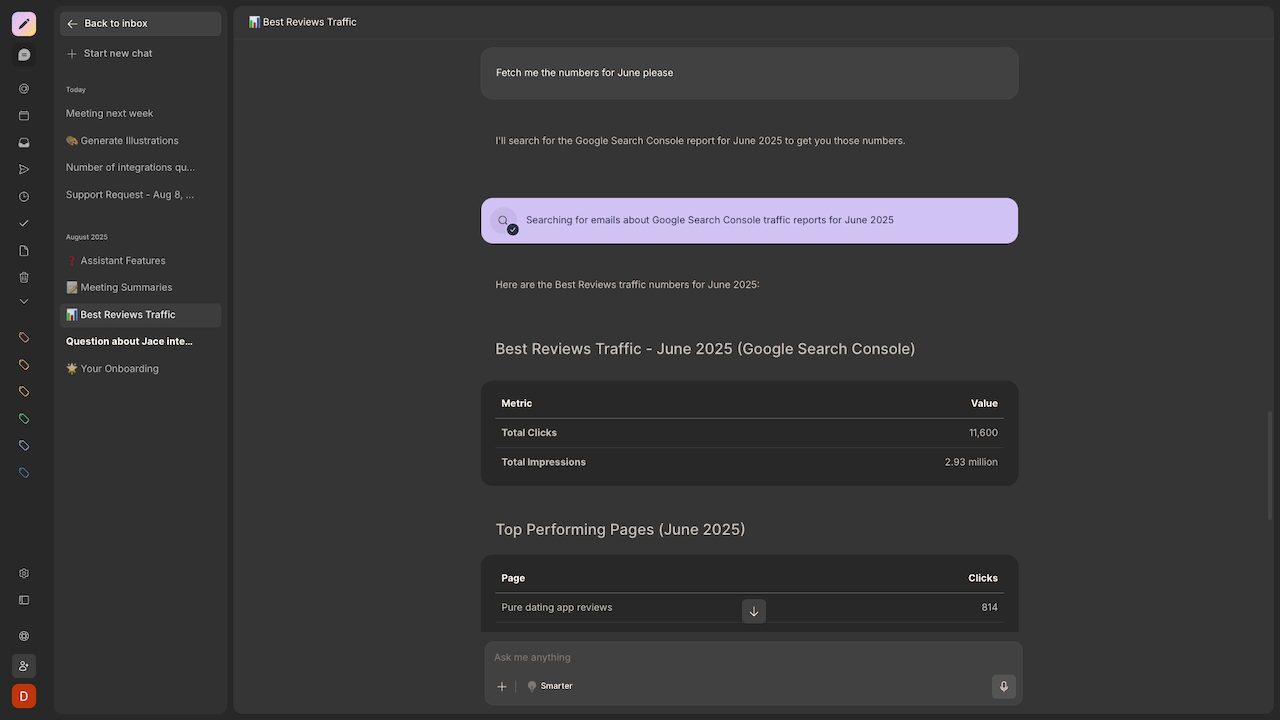Viewport: 1280px width, 720px height.
Task: Open the inbox tray icon
Action: (x=24, y=143)
